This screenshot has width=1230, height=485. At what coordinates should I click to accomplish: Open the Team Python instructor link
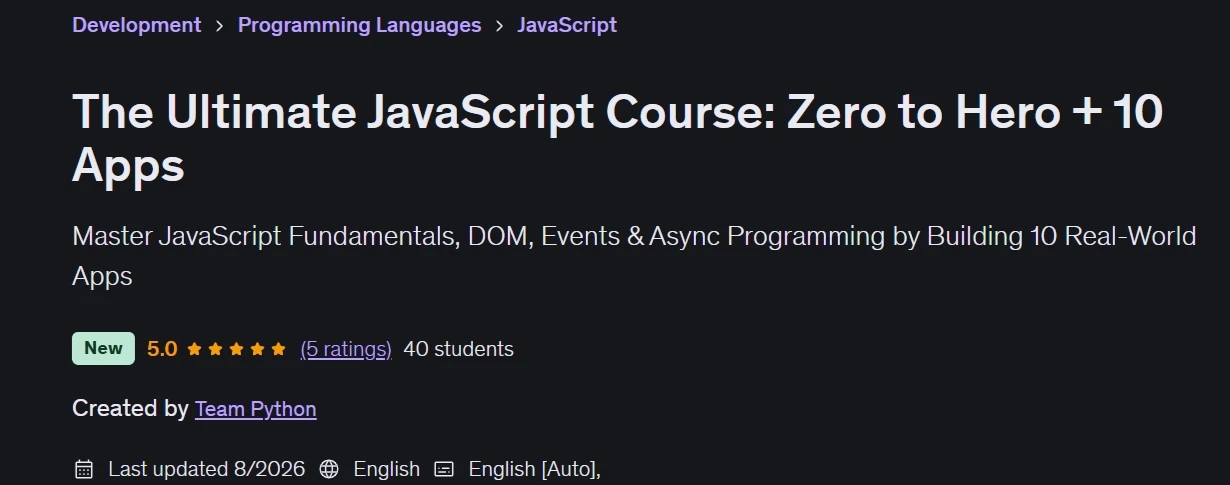tap(256, 409)
